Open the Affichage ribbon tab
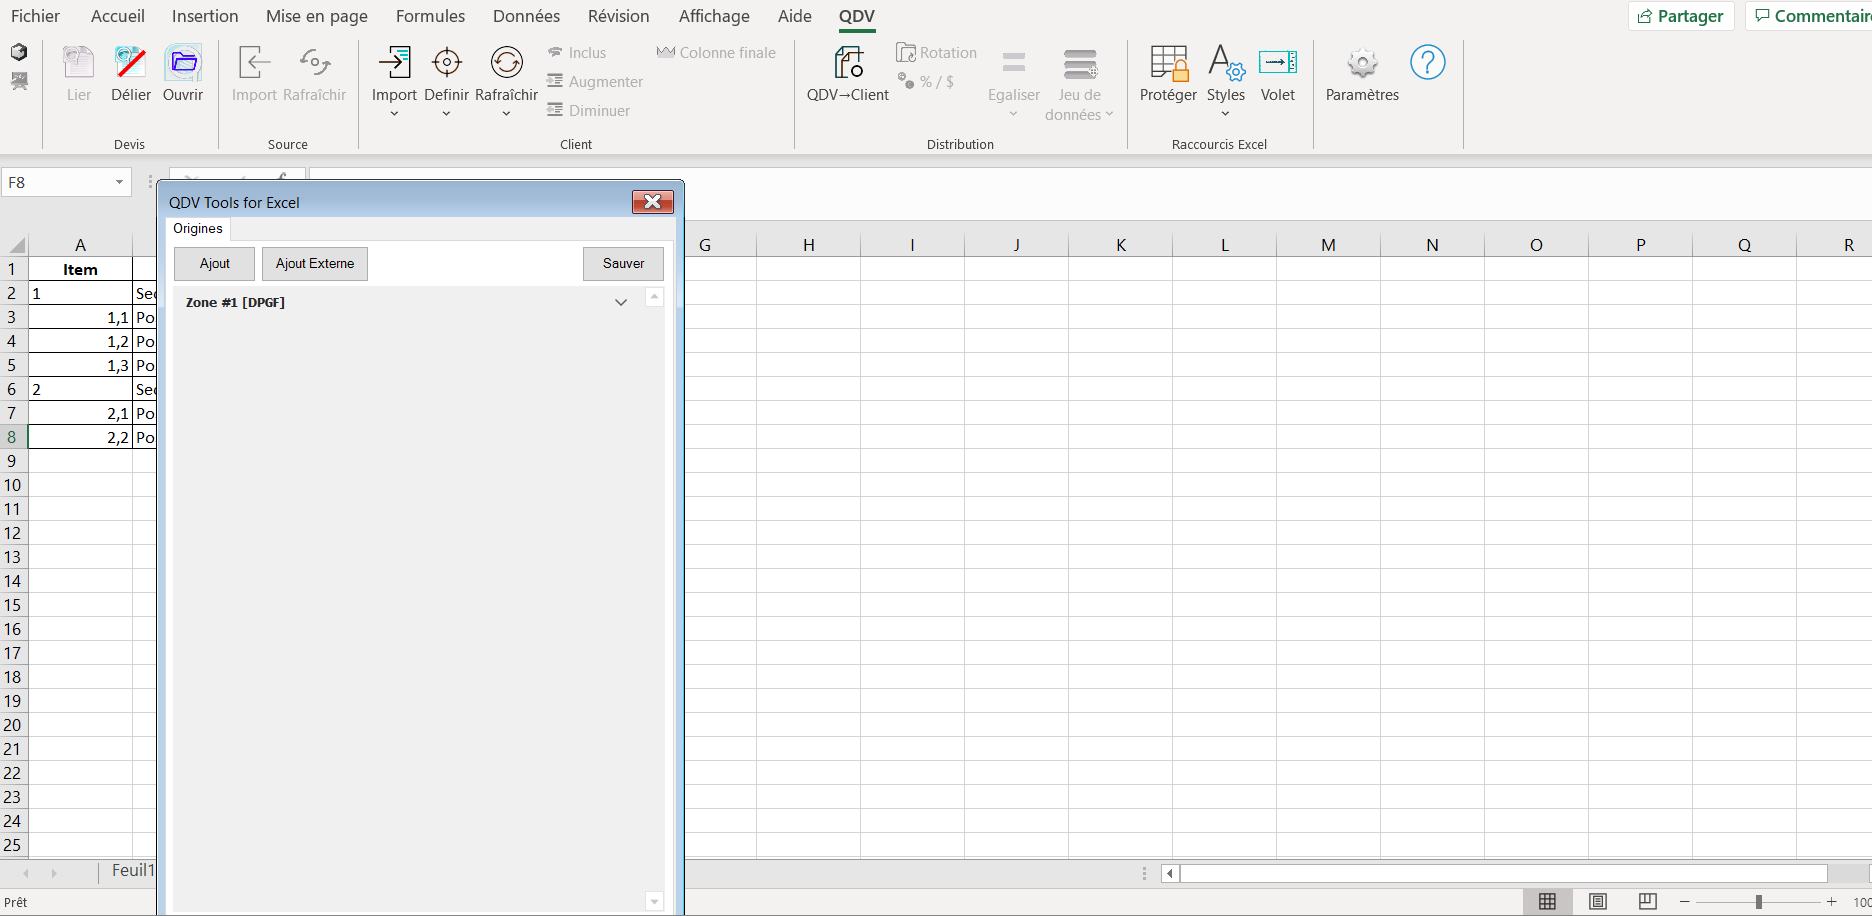Image resolution: width=1872 pixels, height=916 pixels. click(x=714, y=16)
